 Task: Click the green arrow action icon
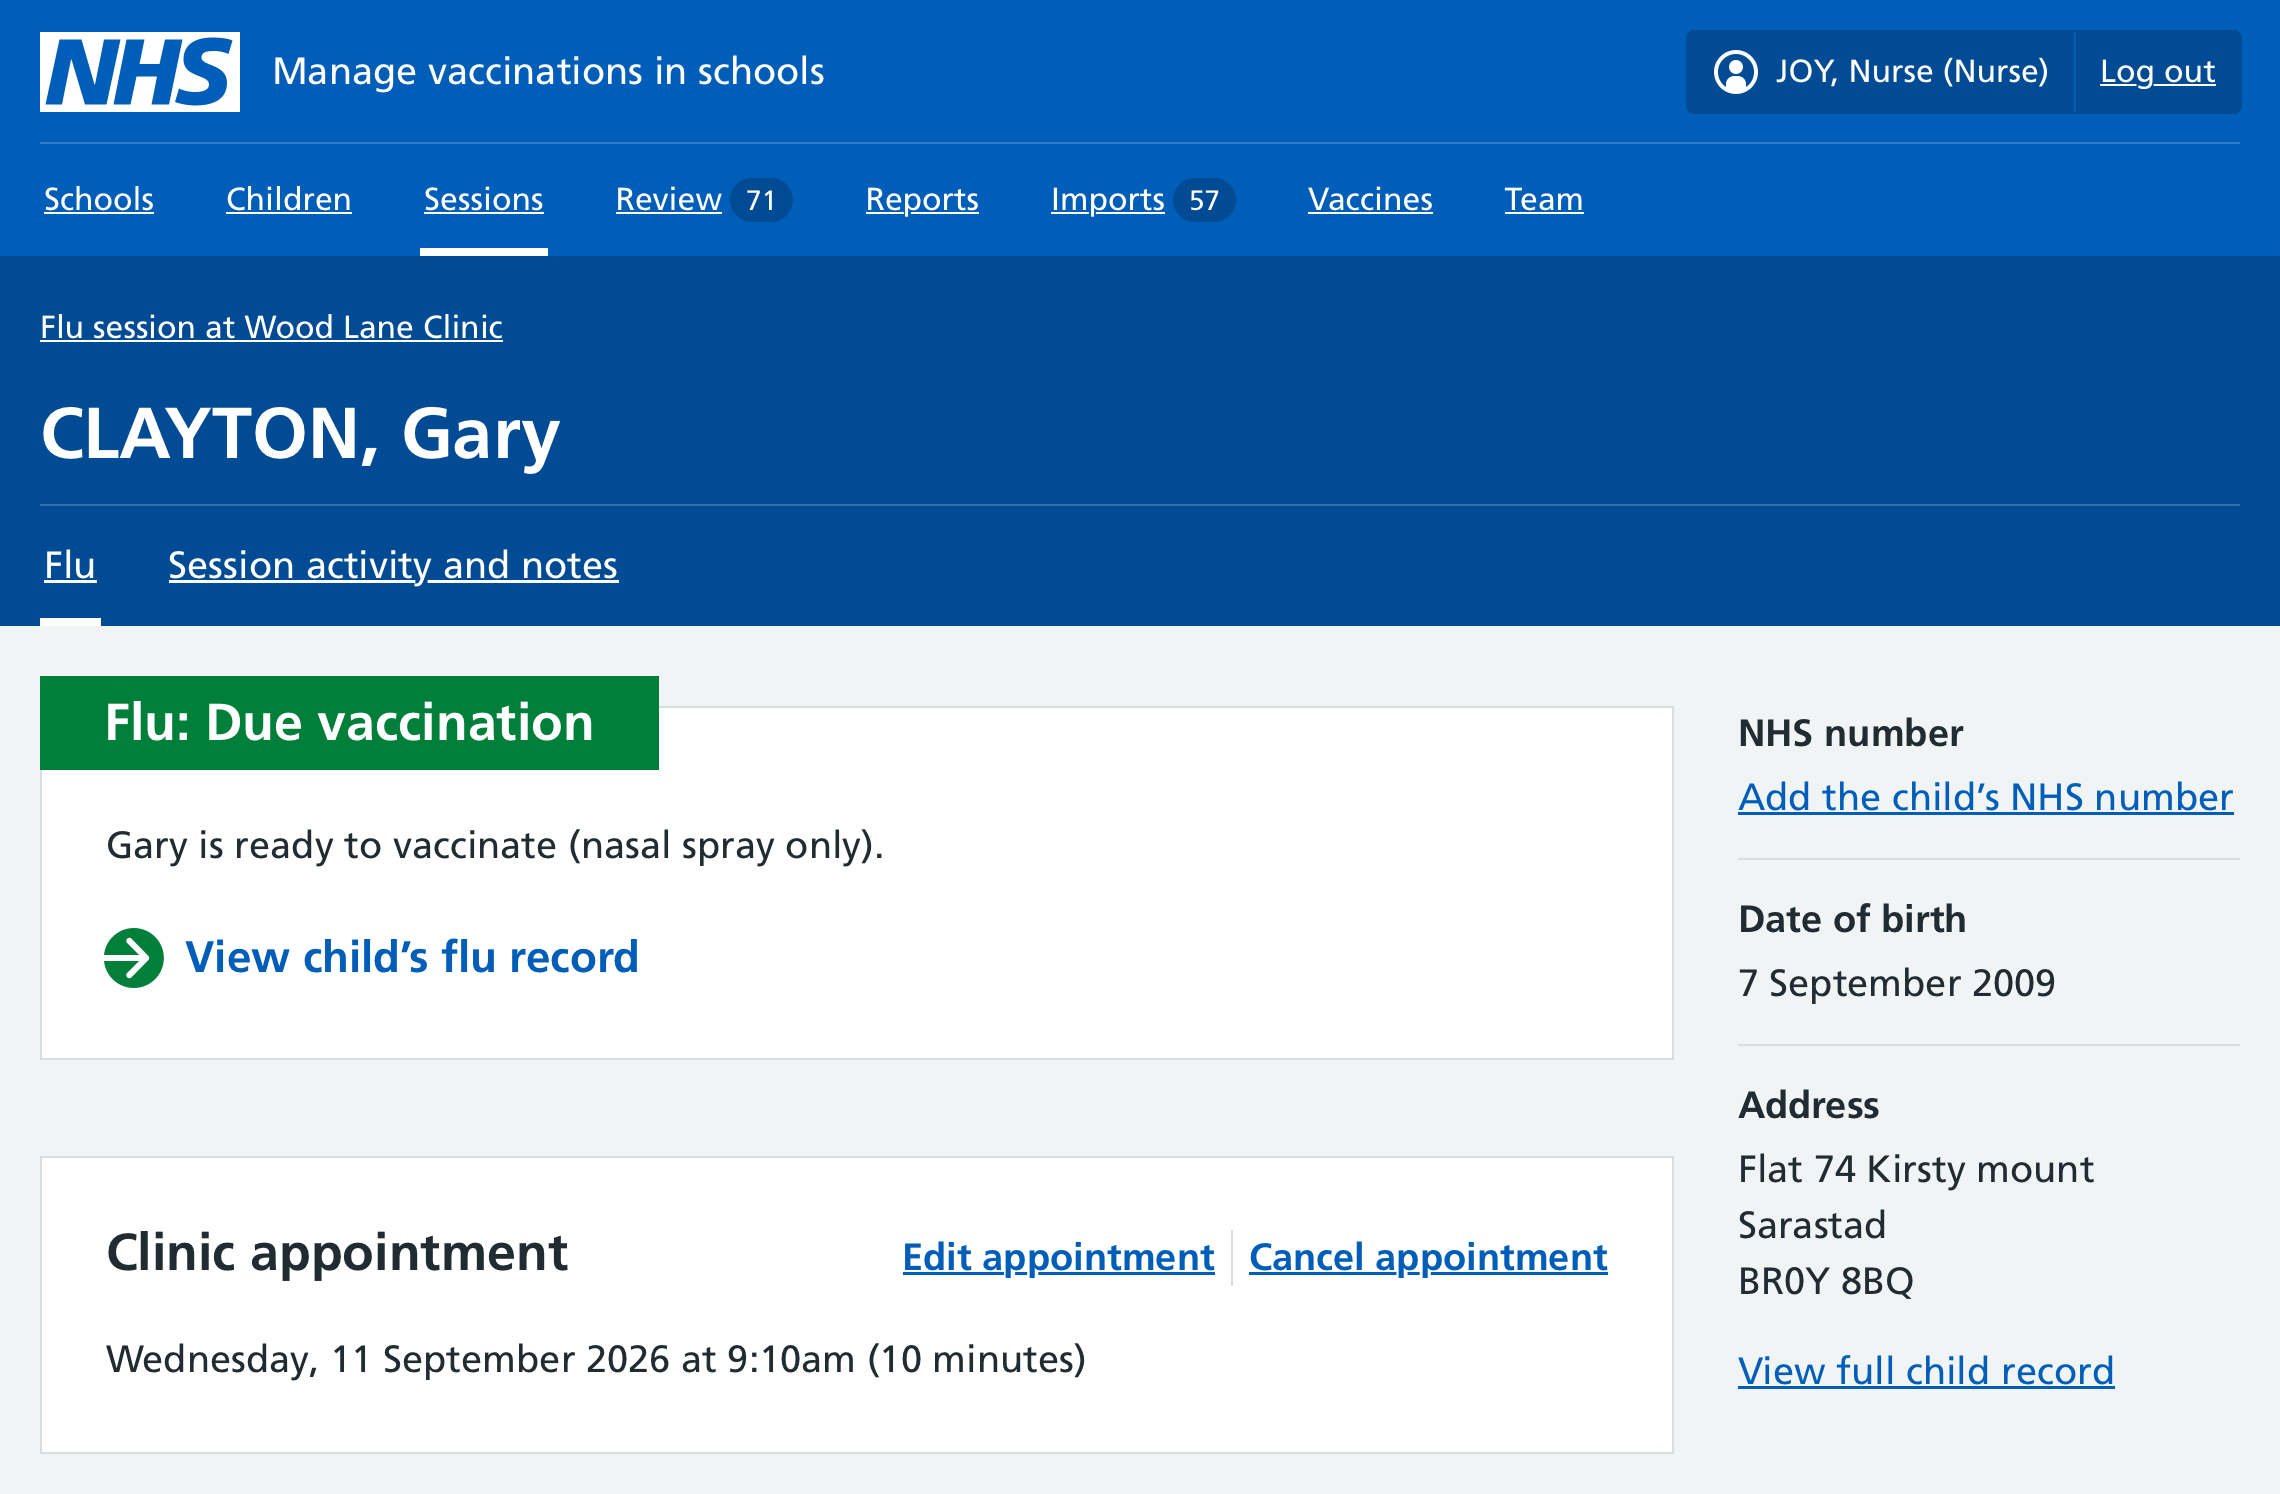[134, 958]
